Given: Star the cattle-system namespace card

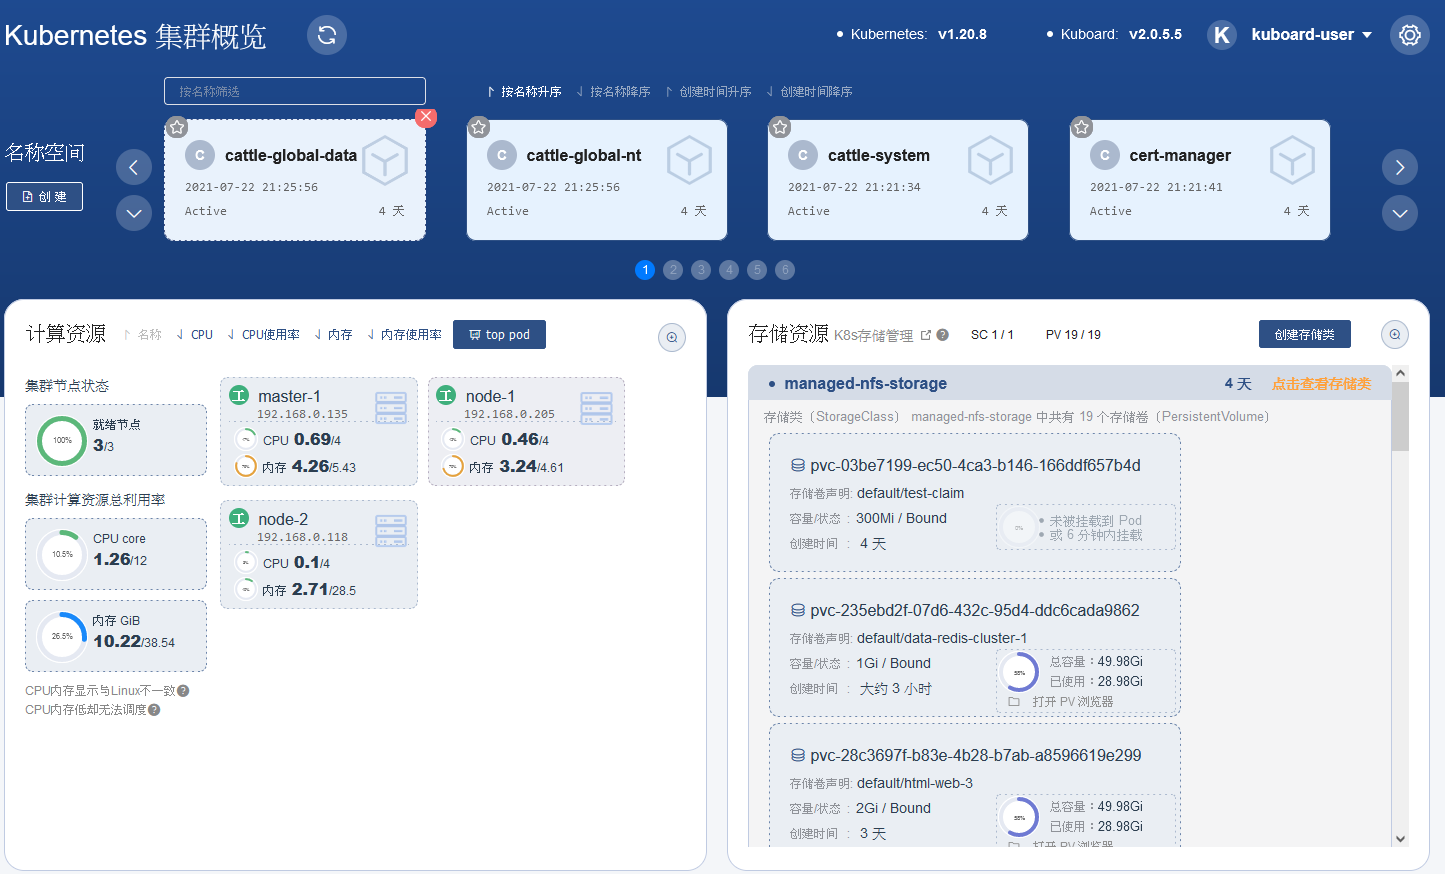Looking at the screenshot, I should (x=780, y=127).
